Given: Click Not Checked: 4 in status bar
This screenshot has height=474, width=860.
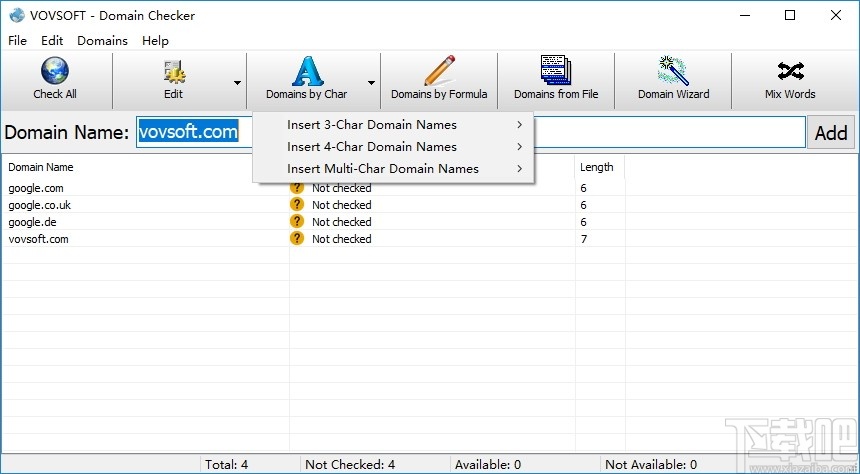Looking at the screenshot, I should [x=350, y=465].
